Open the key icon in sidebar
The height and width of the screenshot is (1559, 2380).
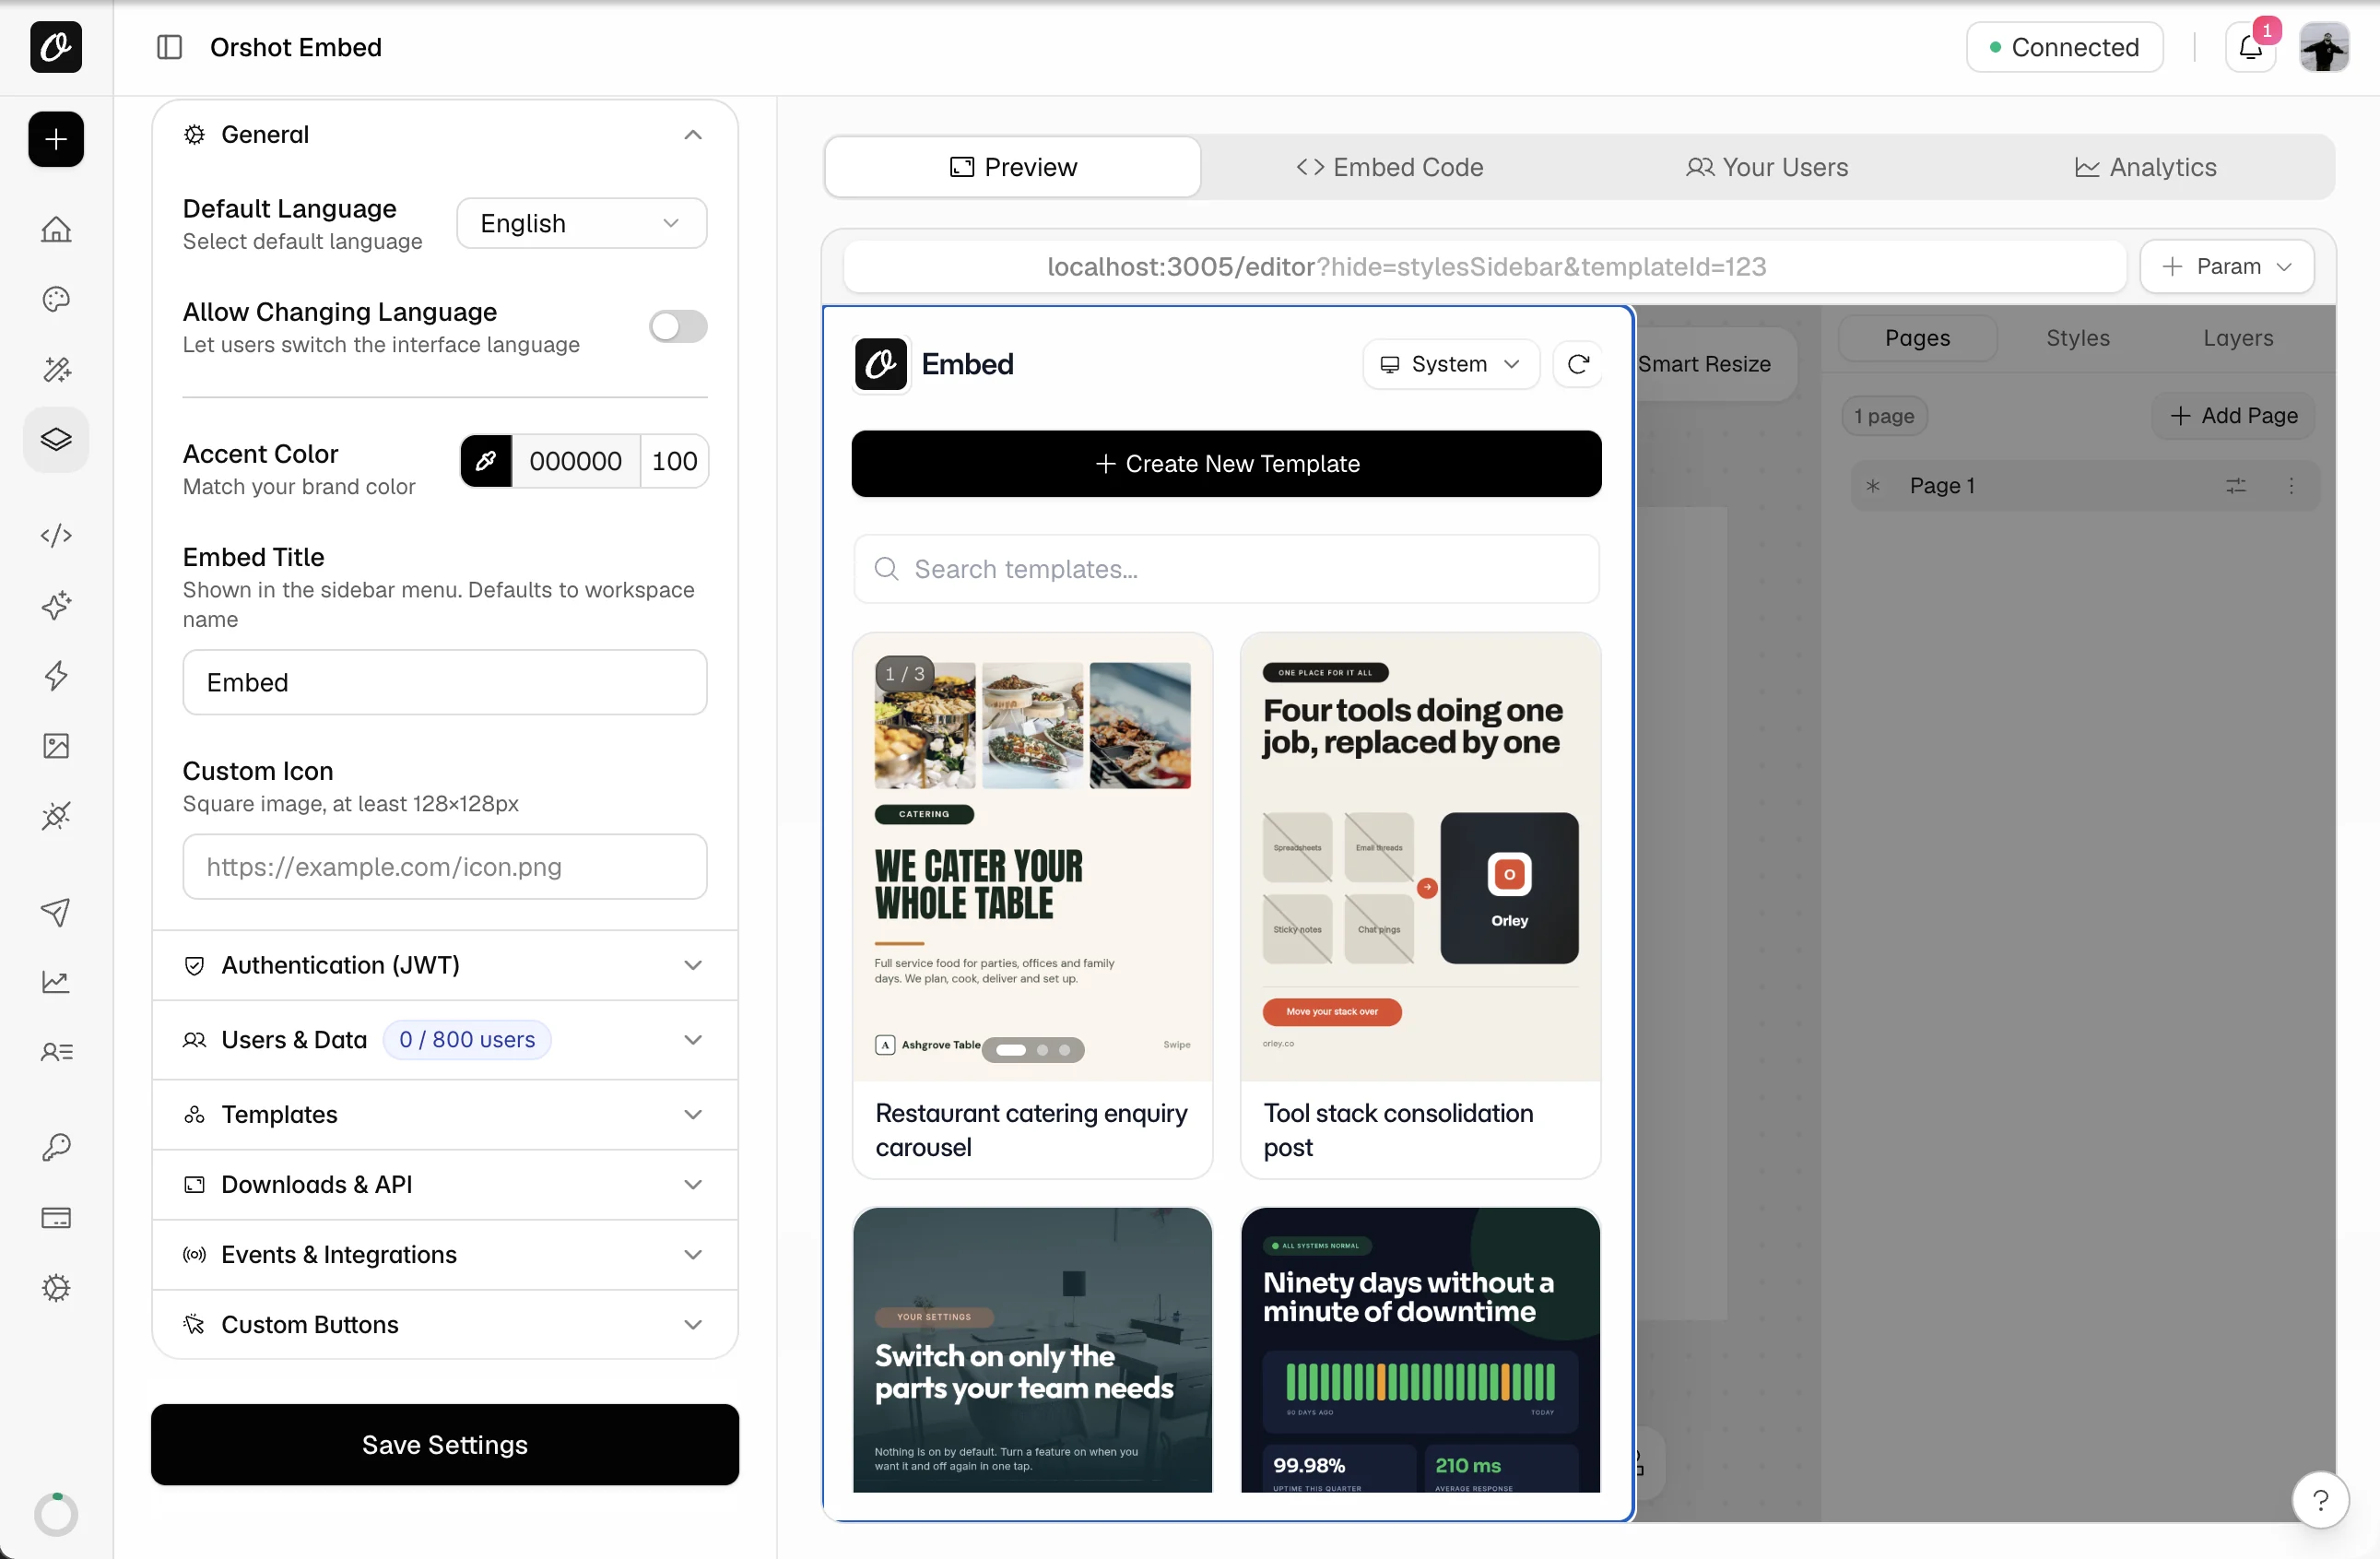tap(56, 1147)
